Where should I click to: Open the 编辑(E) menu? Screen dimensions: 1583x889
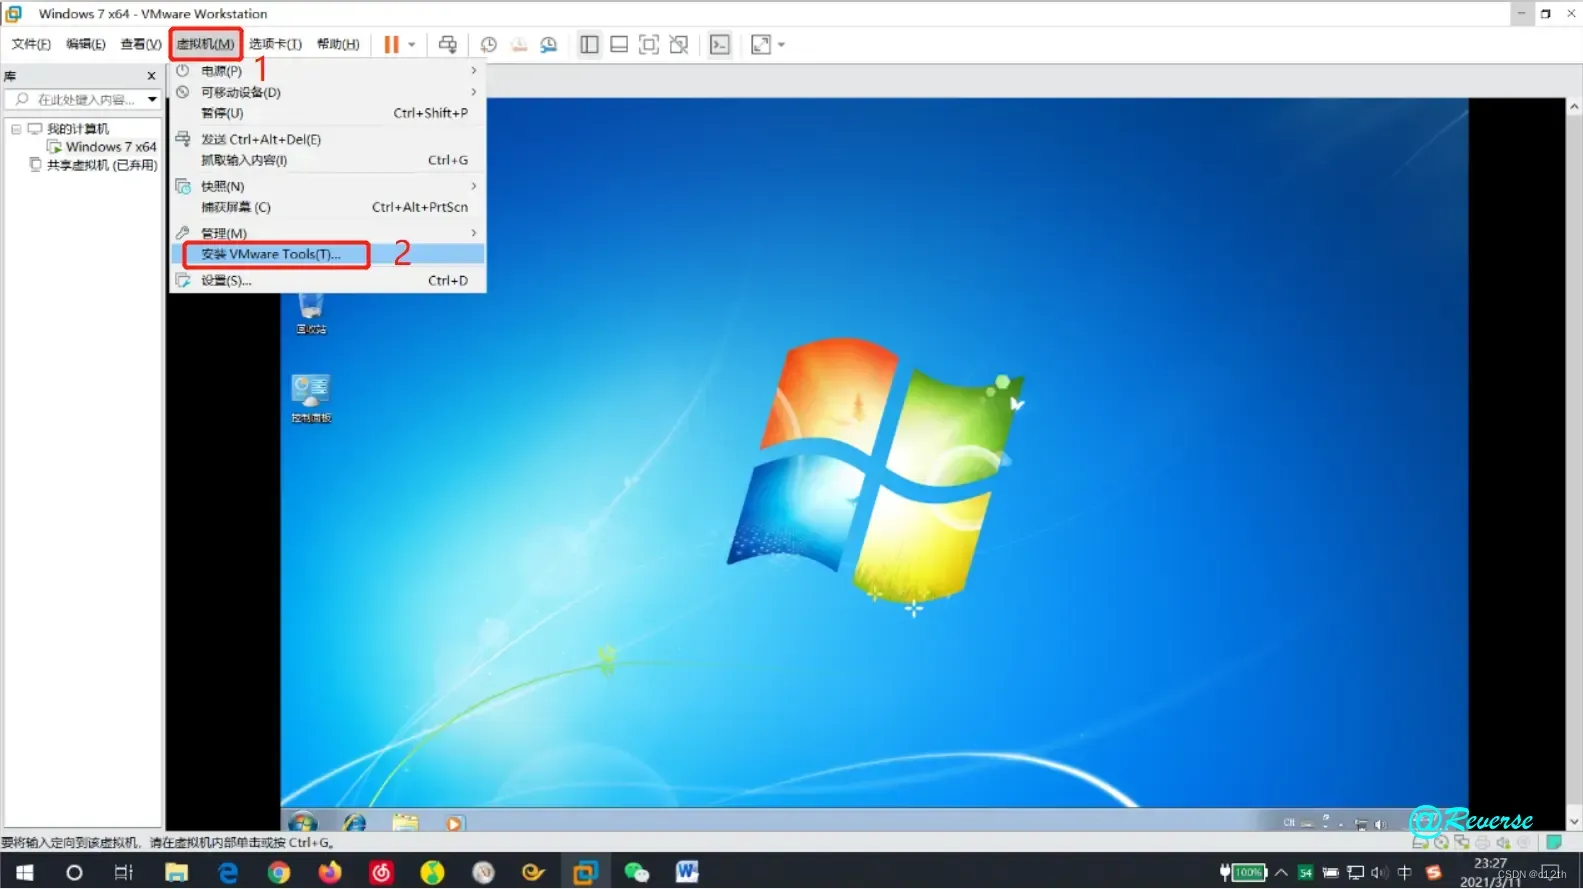pos(86,44)
